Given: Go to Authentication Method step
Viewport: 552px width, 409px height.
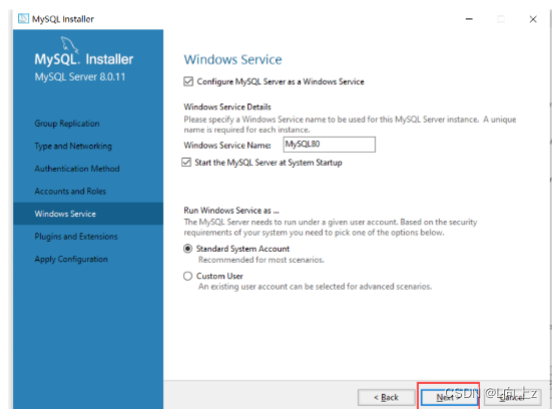Looking at the screenshot, I should click(77, 169).
